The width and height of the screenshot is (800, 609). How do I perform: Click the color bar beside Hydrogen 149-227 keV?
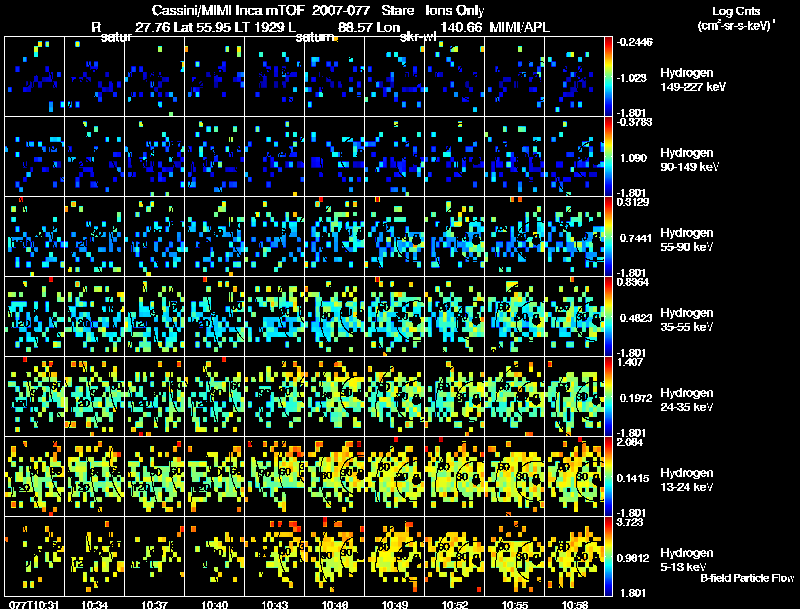pos(608,77)
